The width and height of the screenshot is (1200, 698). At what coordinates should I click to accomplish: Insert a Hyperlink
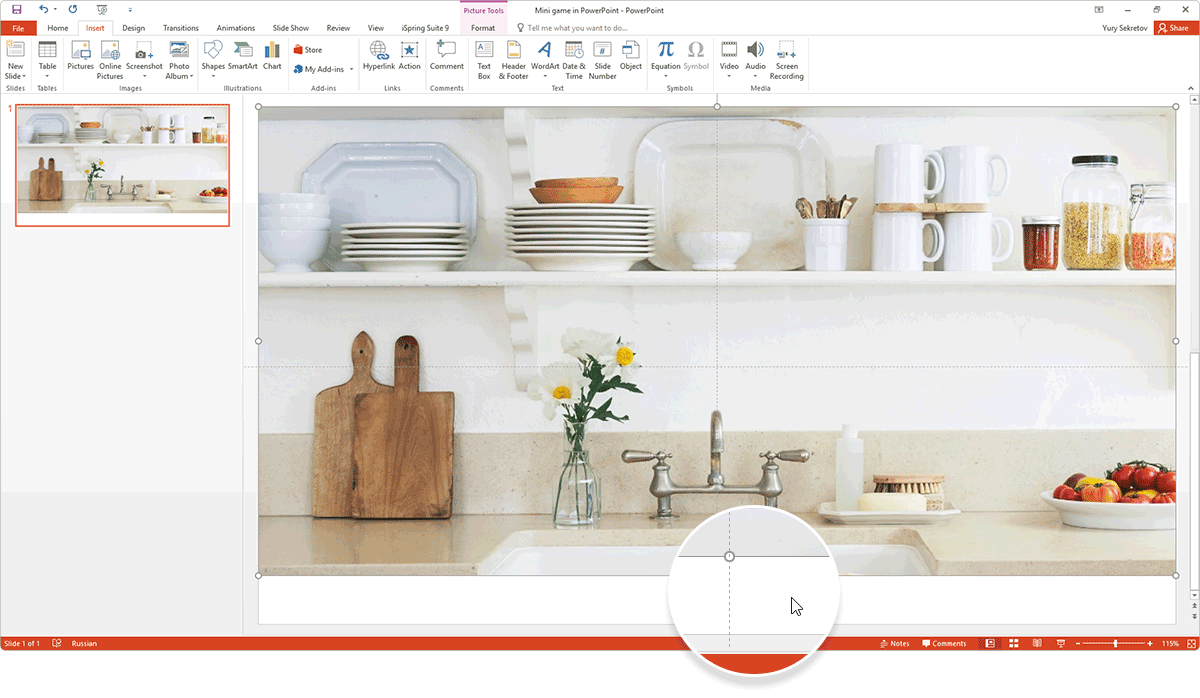(379, 55)
